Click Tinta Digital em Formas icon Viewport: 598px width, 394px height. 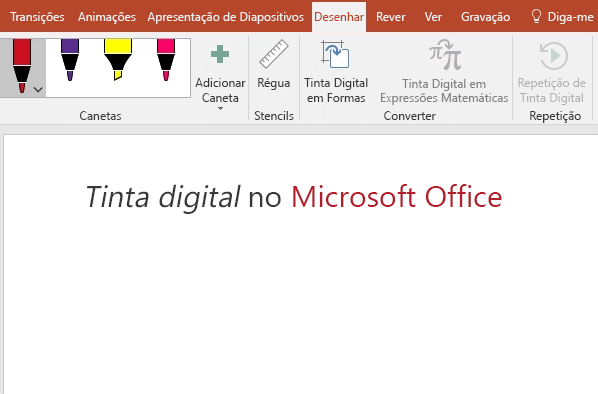coord(336,54)
